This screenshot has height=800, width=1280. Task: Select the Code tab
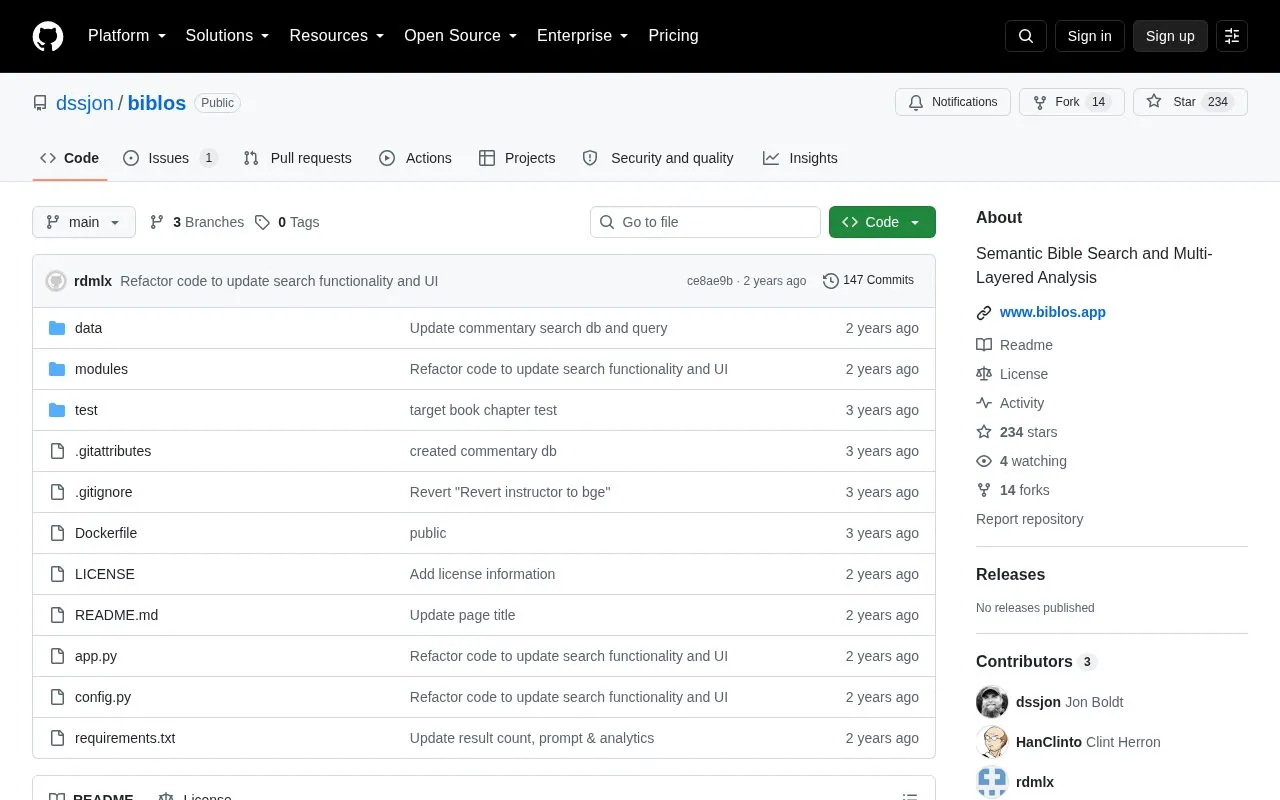click(70, 158)
